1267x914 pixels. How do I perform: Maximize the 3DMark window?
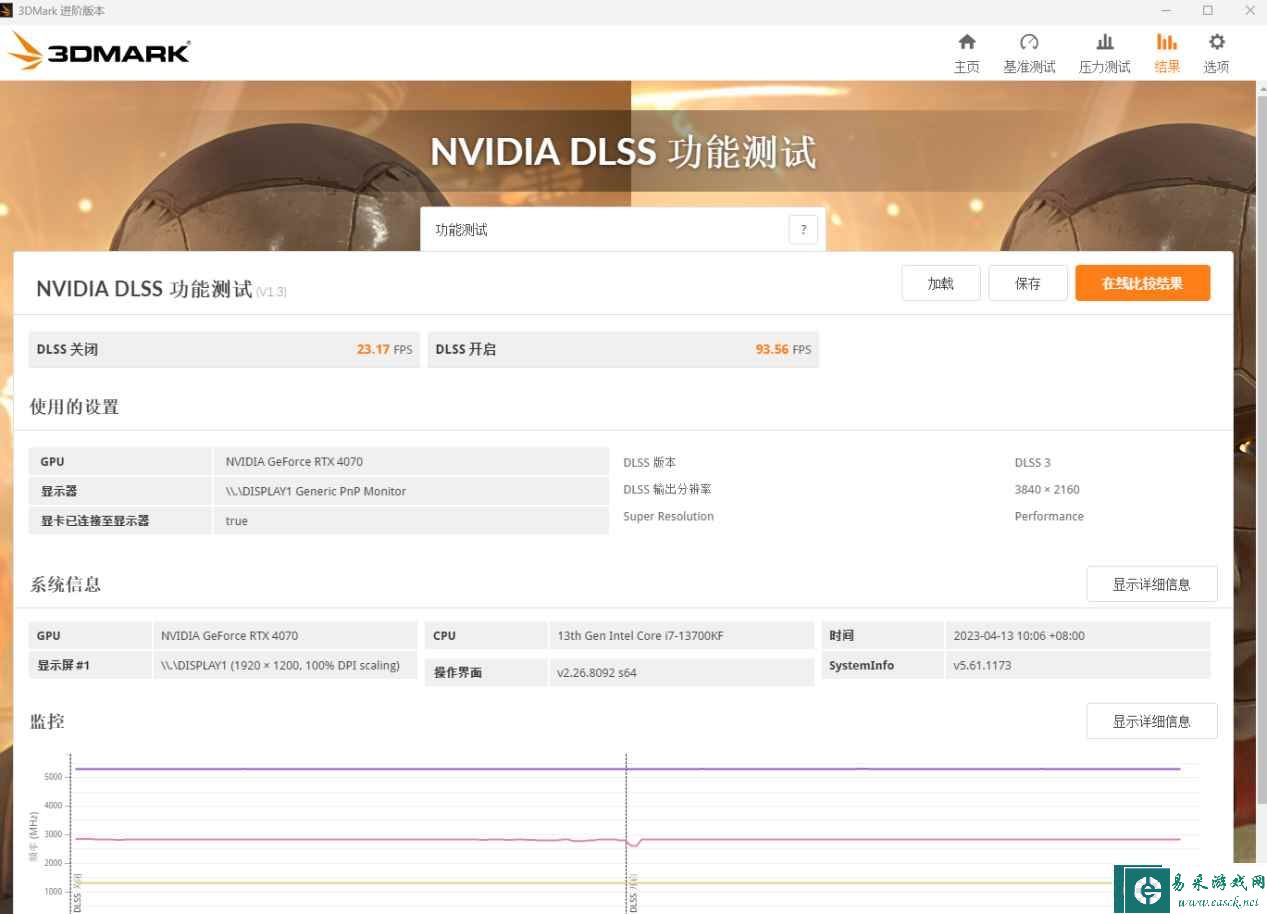(x=1207, y=10)
